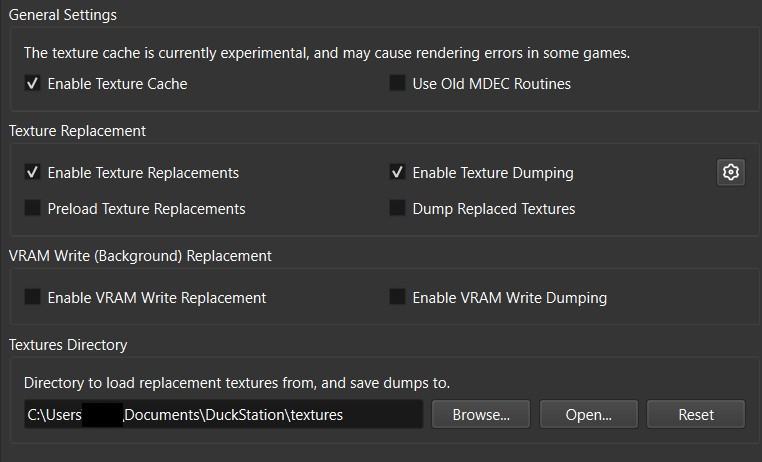Open texture replacement settings gear icon
The height and width of the screenshot is (462, 762).
coord(731,173)
